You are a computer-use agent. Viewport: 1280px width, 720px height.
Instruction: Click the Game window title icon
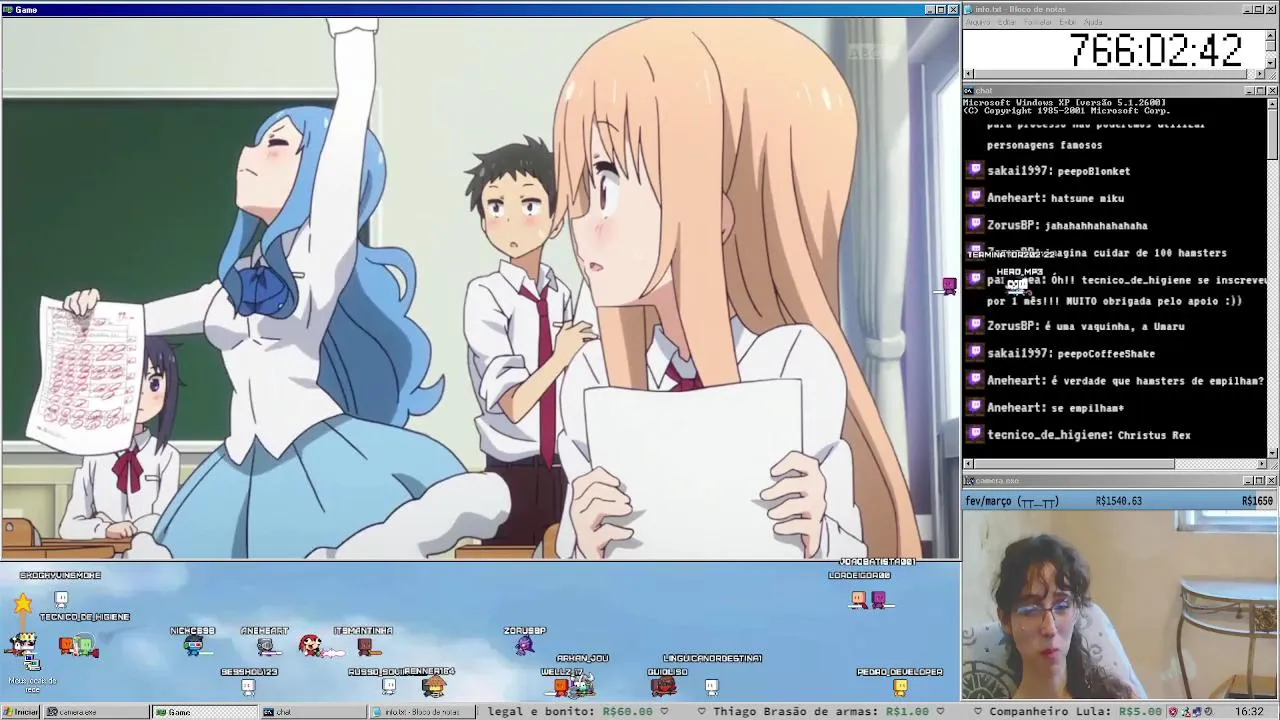[x=8, y=9]
